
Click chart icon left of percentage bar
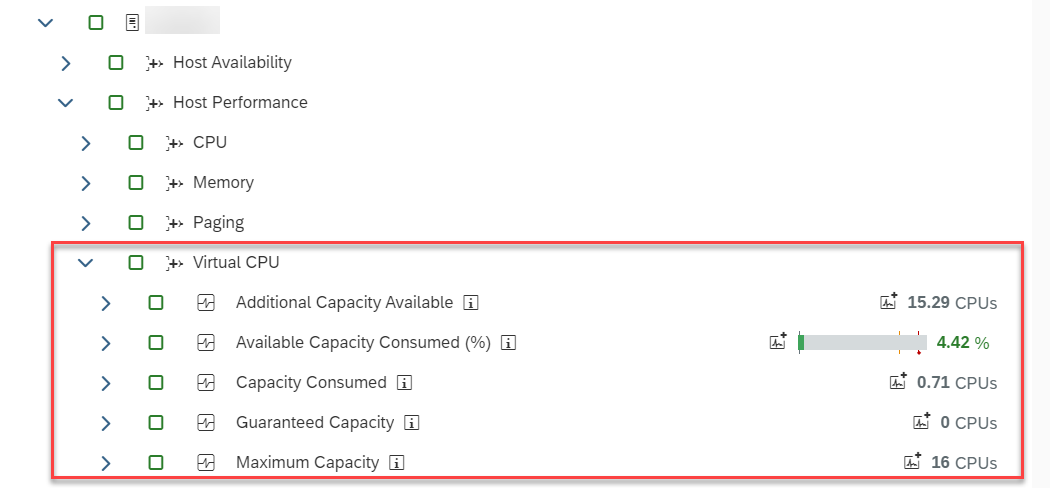[x=778, y=341]
